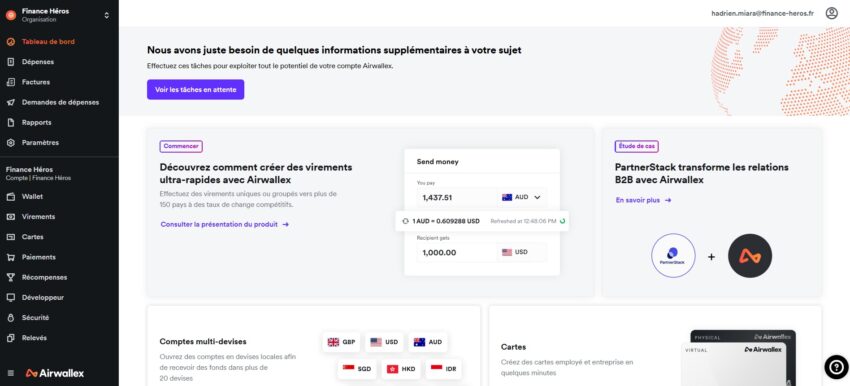Screen dimensions: 850x386
Task: Click the IDR currency chip
Action: coord(443,369)
